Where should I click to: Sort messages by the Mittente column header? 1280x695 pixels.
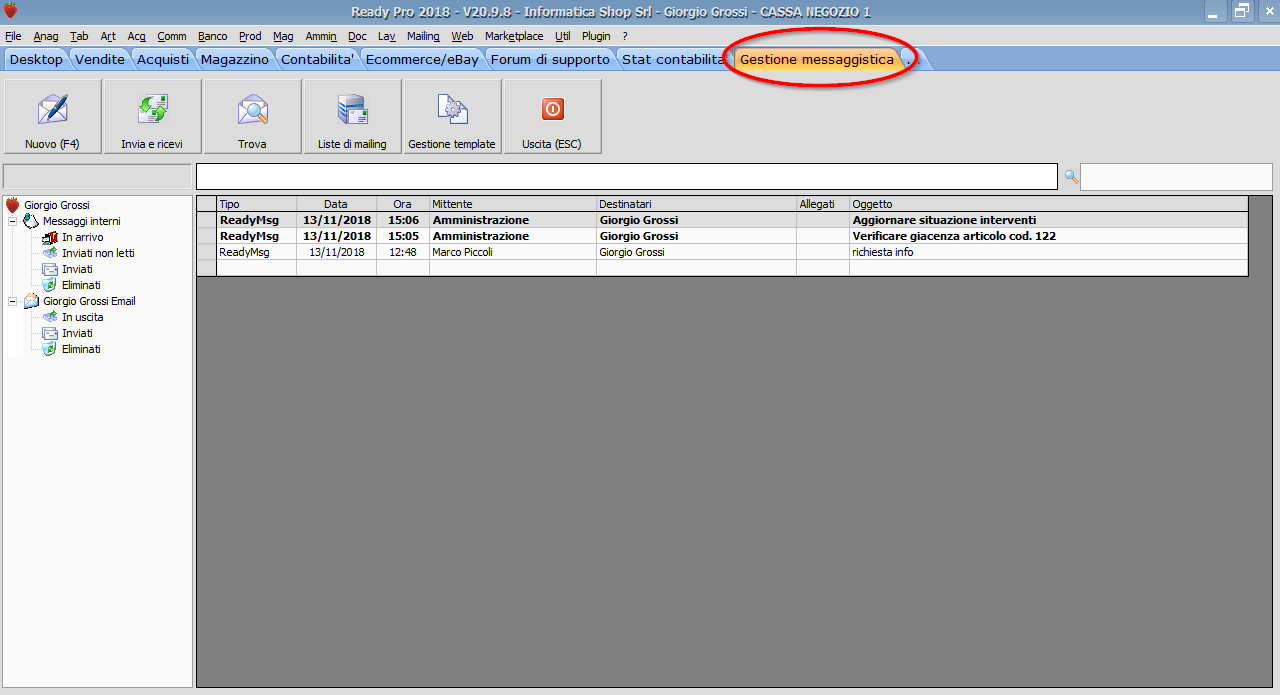pyautogui.click(x=513, y=204)
